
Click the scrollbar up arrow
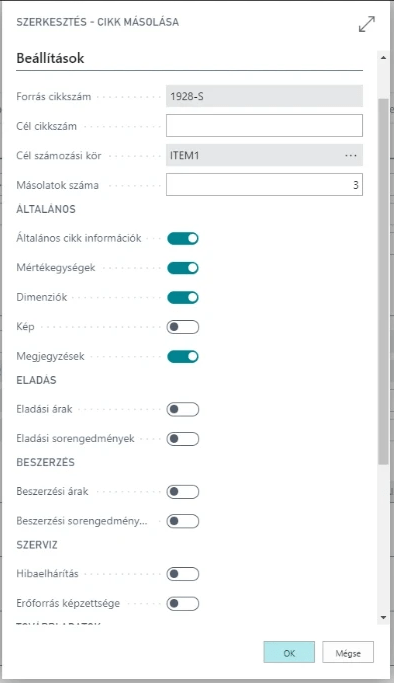[383, 57]
